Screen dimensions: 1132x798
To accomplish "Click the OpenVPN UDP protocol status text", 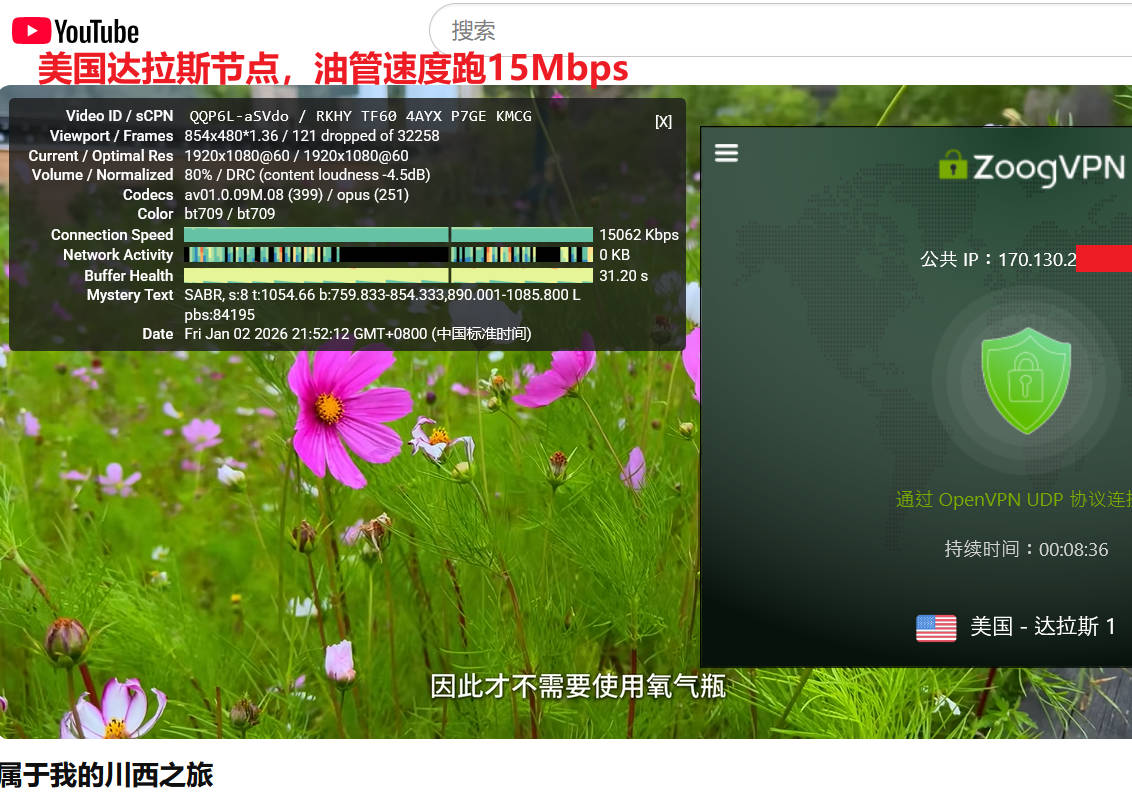I will (x=1012, y=499).
